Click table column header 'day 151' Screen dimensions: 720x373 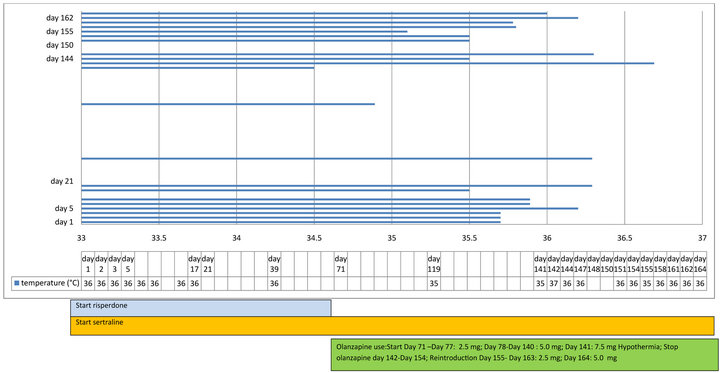(x=620, y=264)
